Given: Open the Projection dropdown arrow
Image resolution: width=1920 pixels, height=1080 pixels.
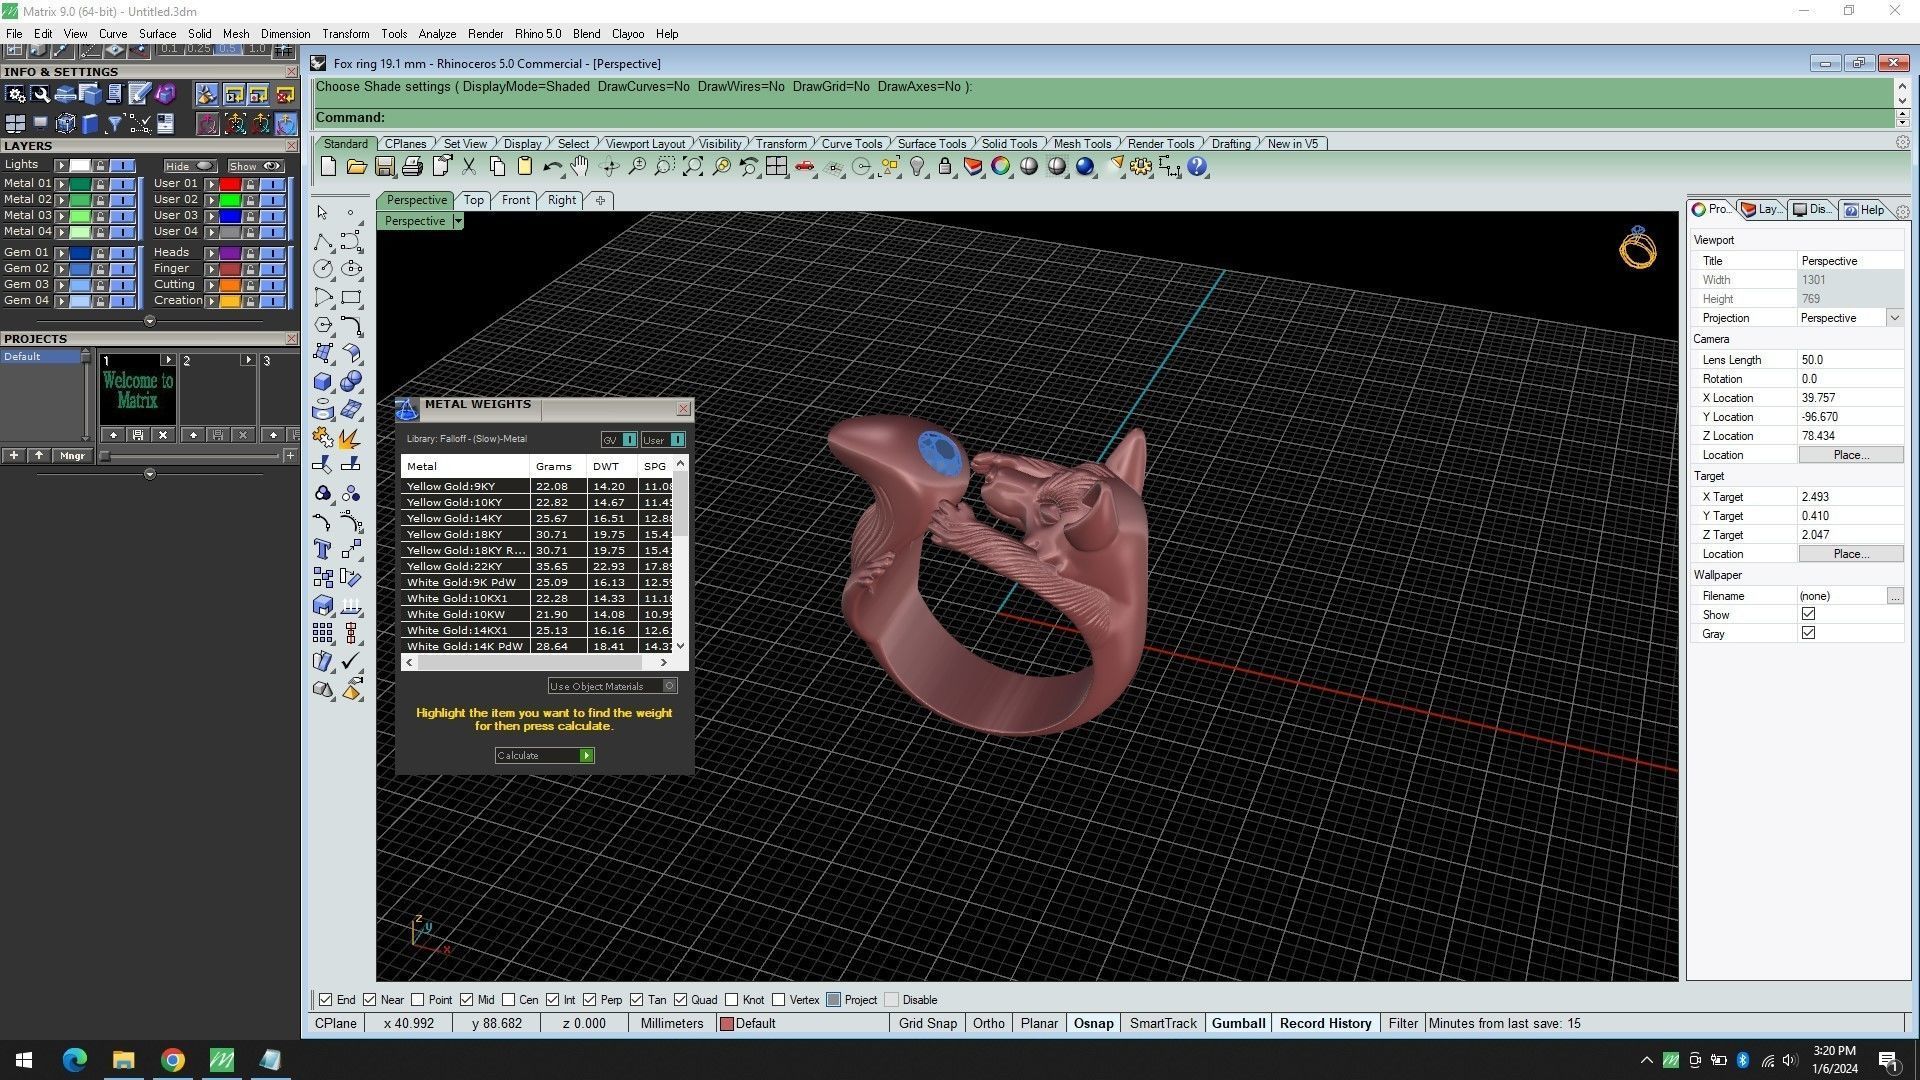Looking at the screenshot, I should point(1894,318).
